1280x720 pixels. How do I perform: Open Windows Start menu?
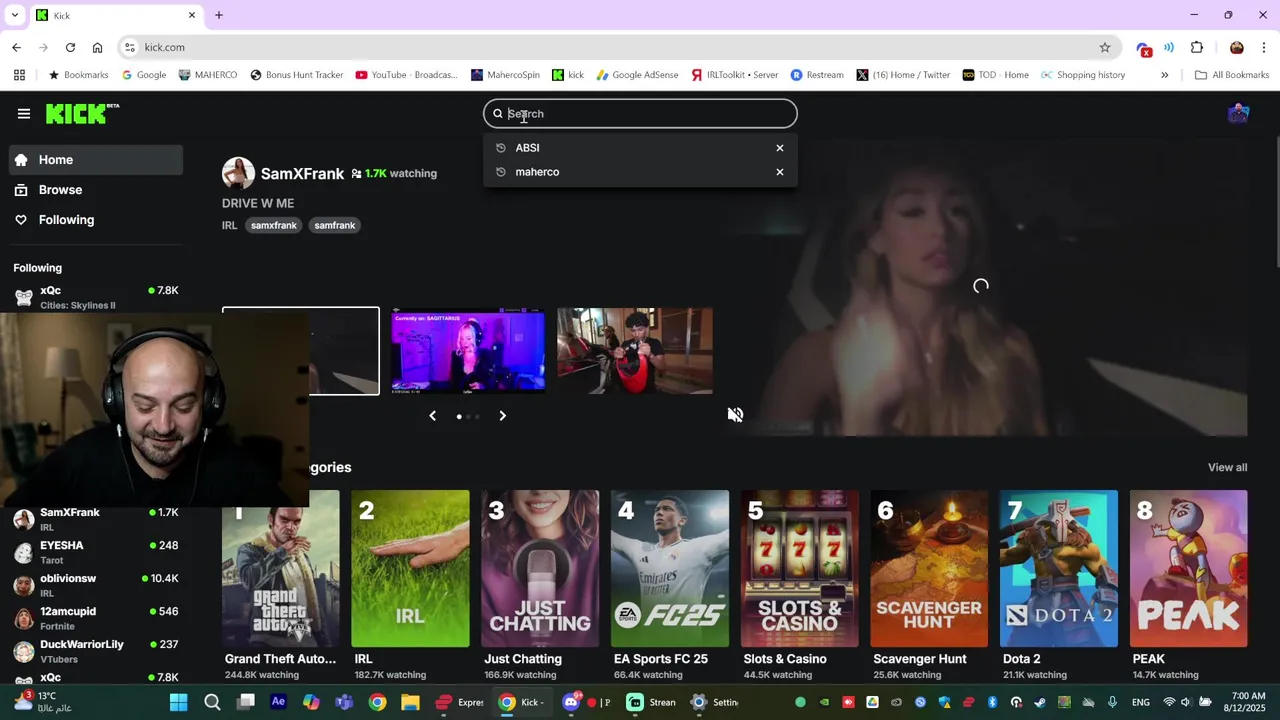179,702
